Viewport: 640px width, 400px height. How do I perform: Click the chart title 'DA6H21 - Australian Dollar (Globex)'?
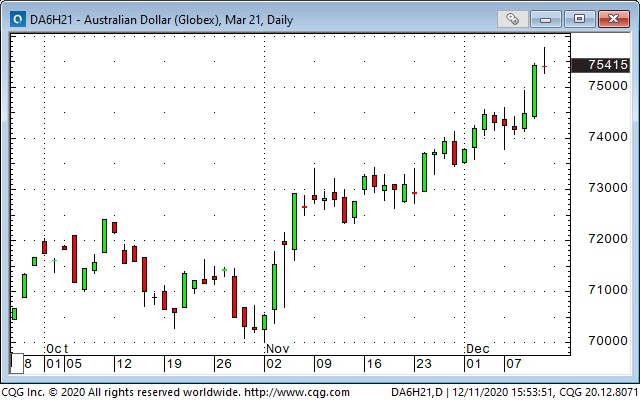tap(125, 20)
